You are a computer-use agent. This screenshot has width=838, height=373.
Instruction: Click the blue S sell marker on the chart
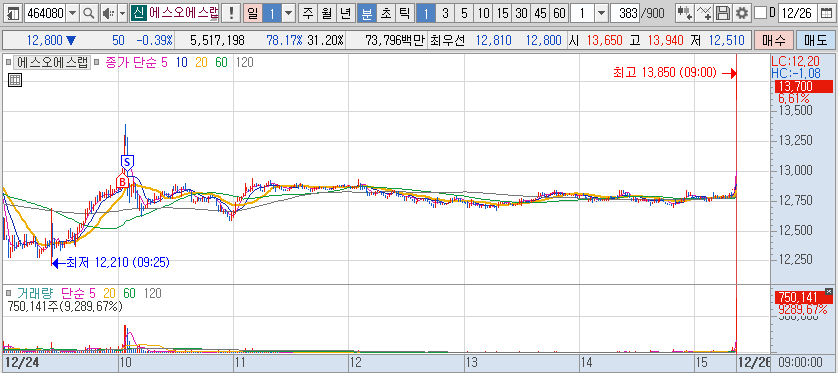tap(127, 161)
